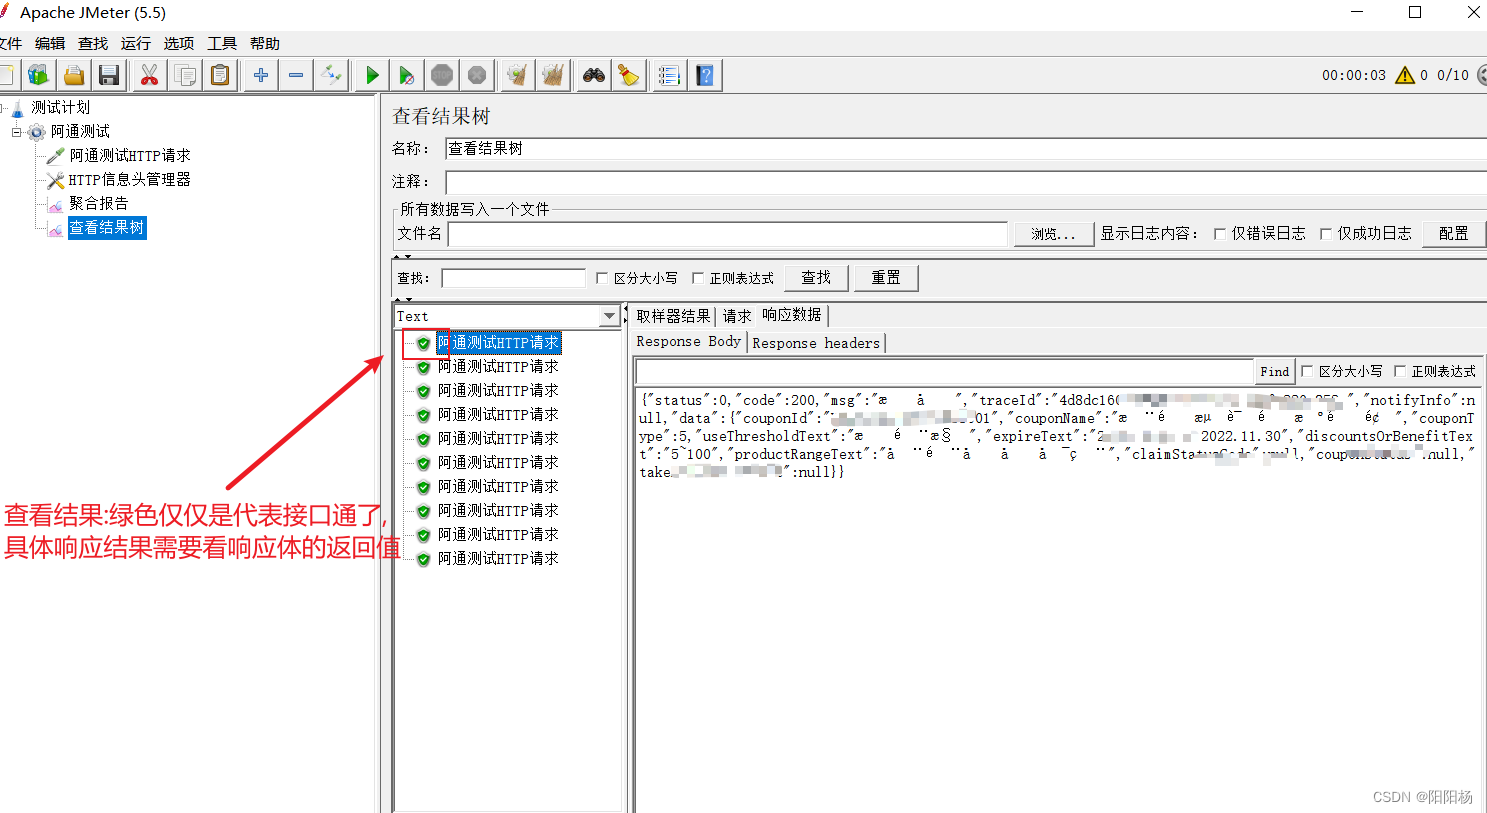The width and height of the screenshot is (1487, 813).
Task: Focus the 查找 search text field
Action: pyautogui.click(x=514, y=278)
